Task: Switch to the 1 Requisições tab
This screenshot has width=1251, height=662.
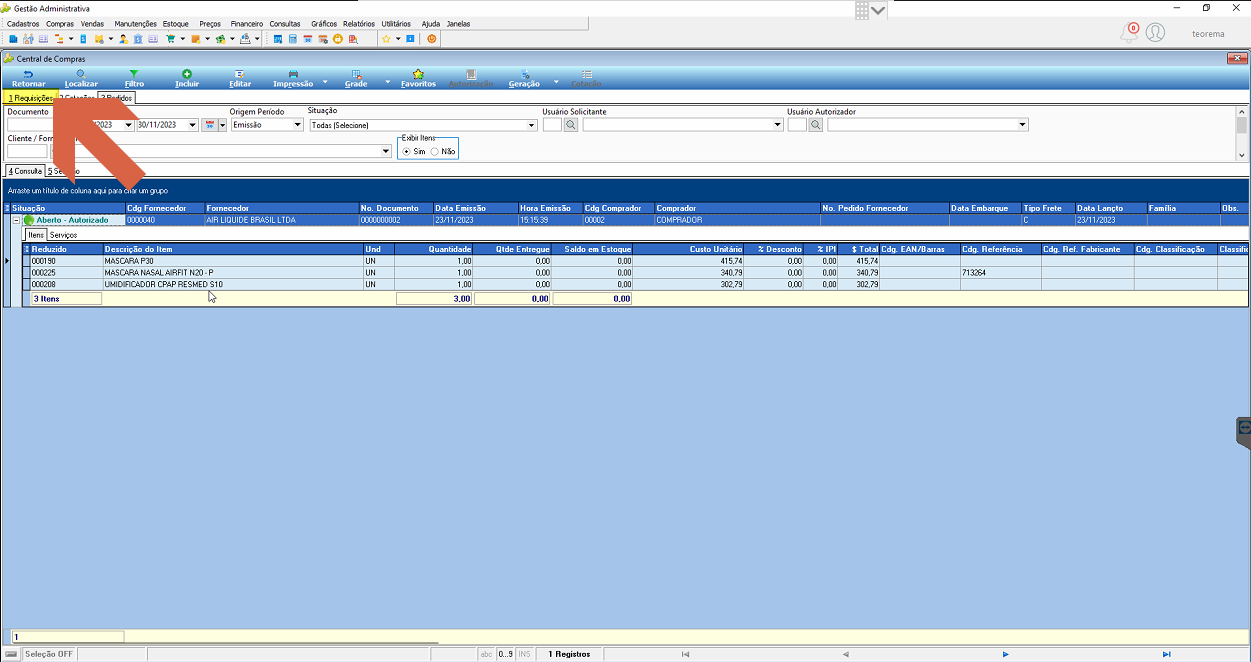Action: click(30, 98)
